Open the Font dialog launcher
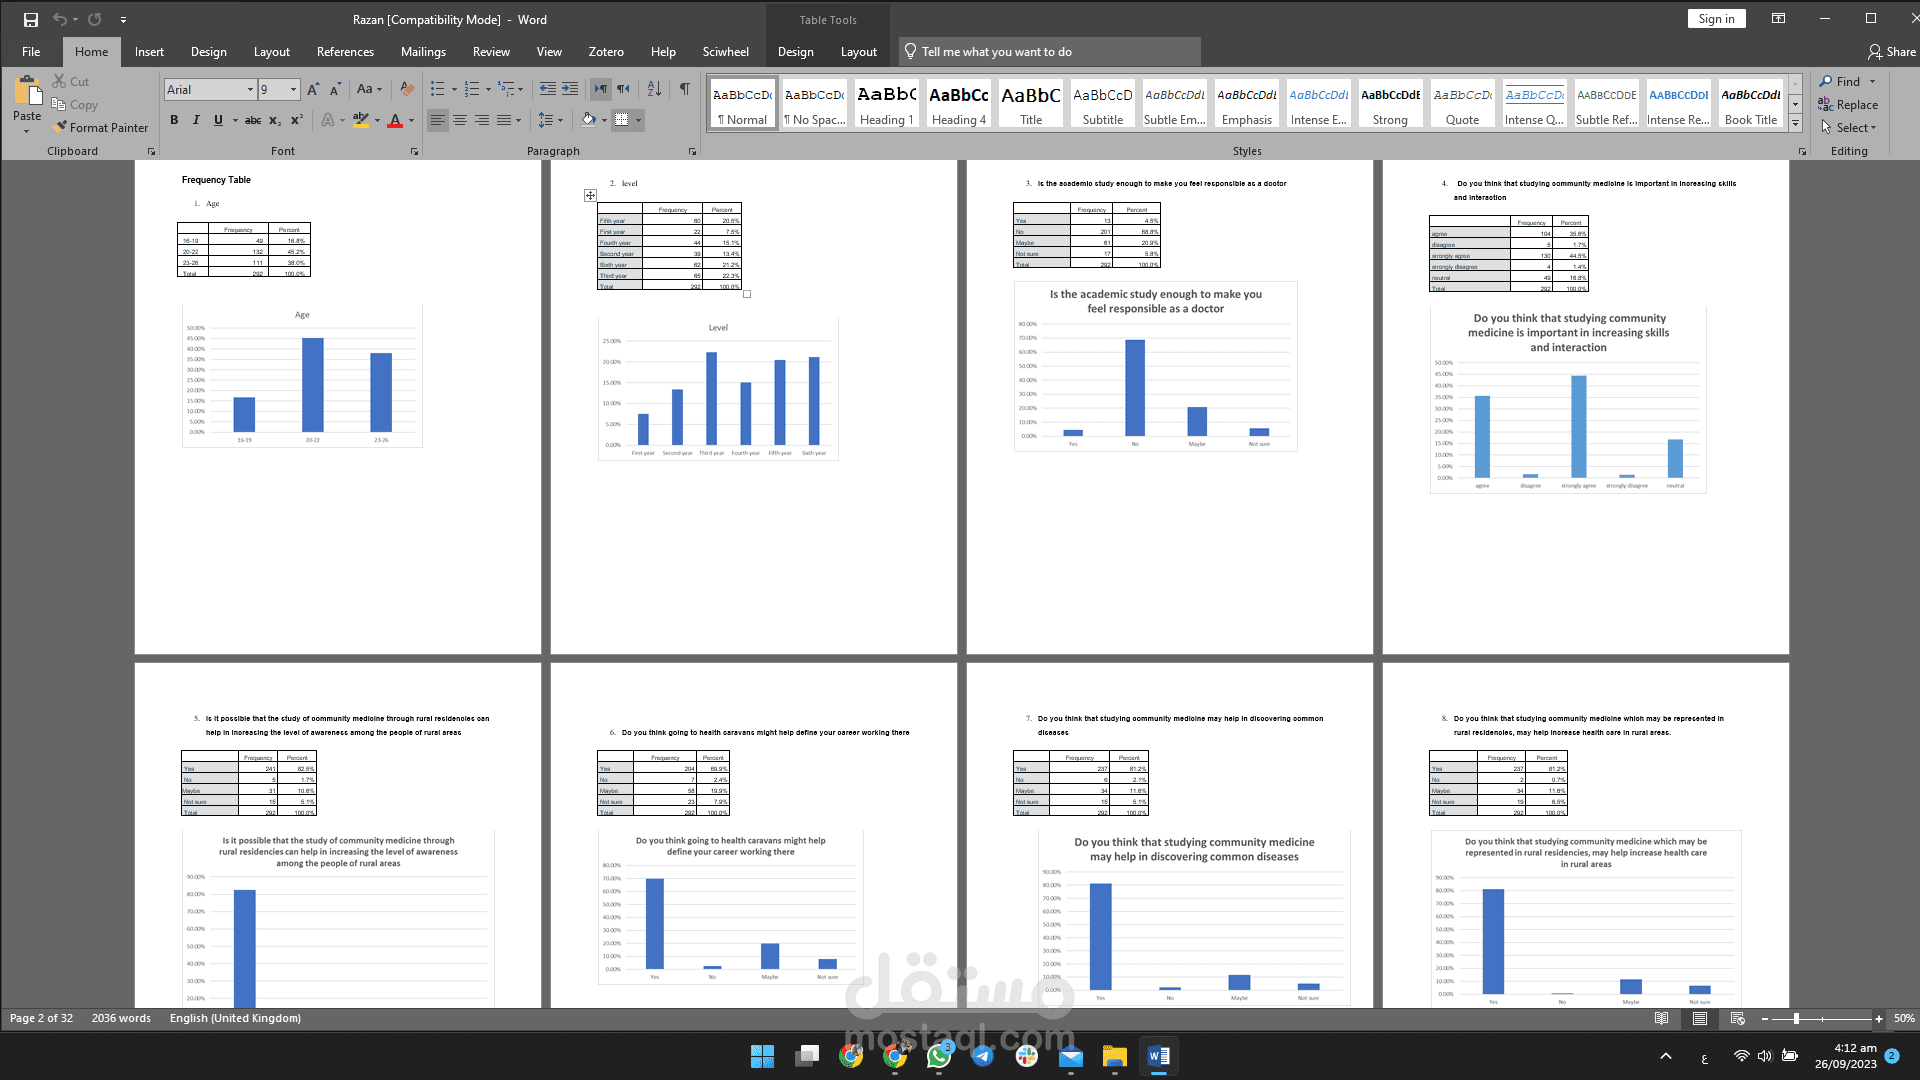This screenshot has height=1080, width=1920. click(414, 152)
